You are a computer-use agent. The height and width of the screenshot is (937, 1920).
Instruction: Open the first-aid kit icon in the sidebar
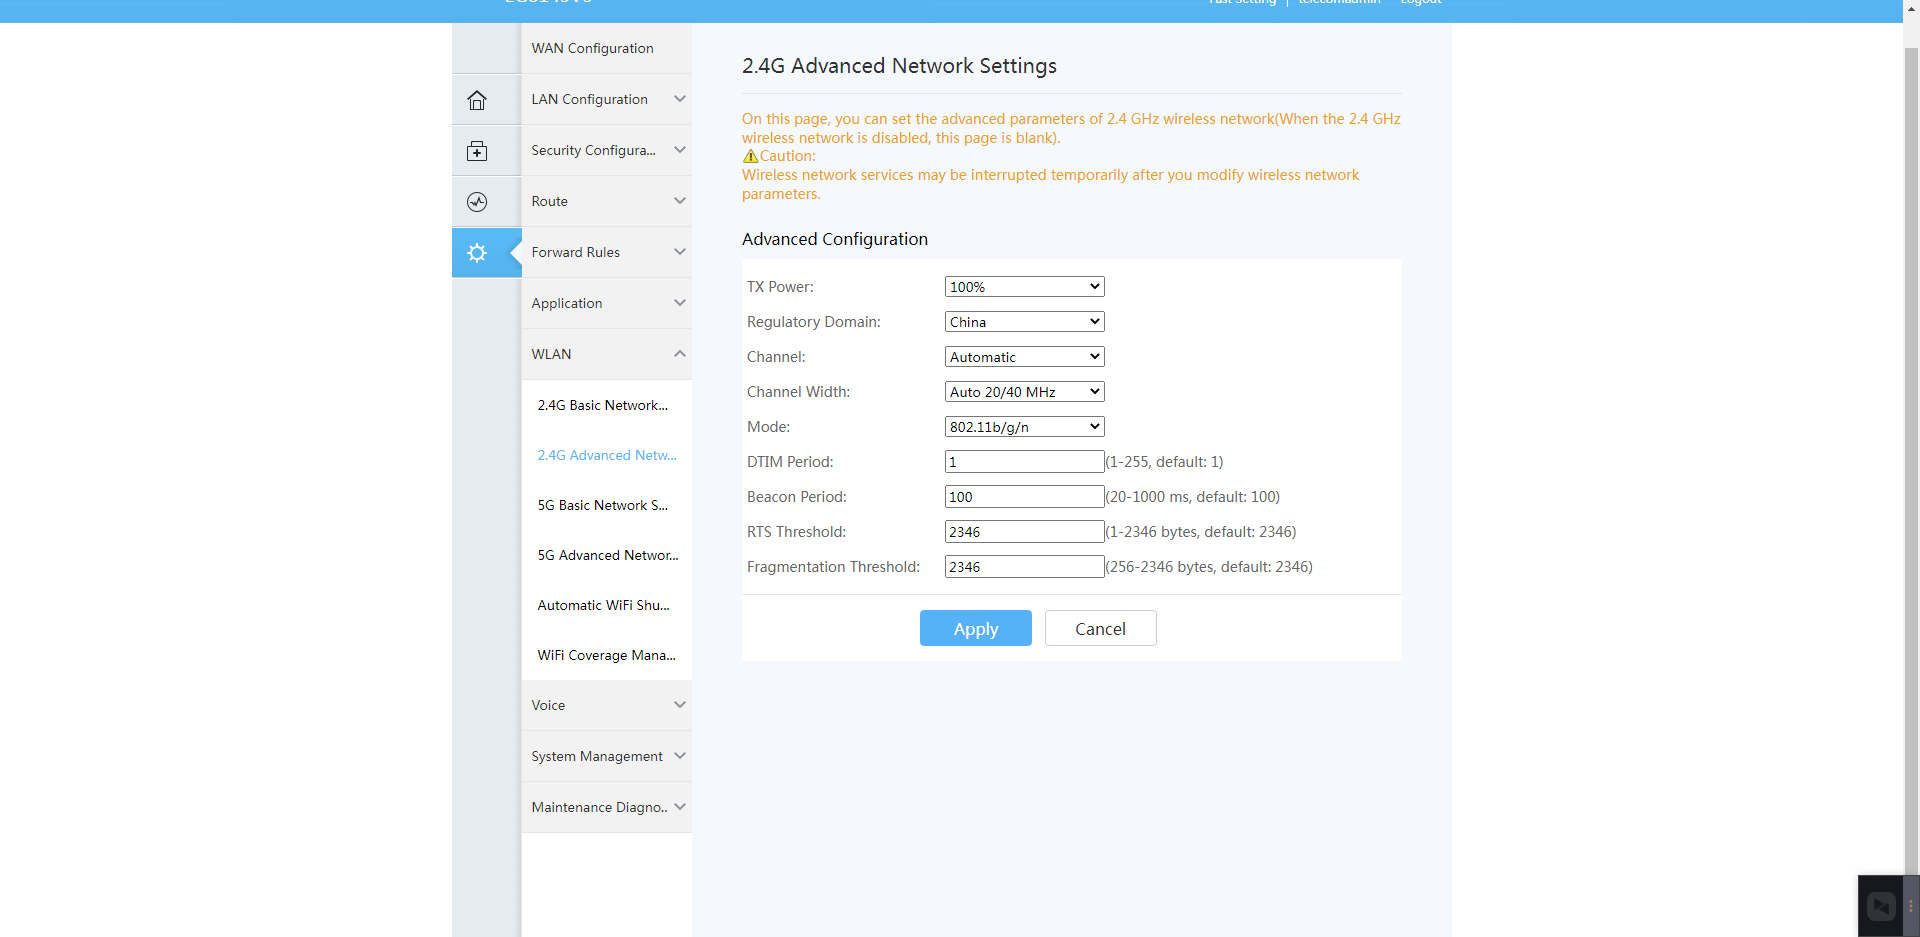point(477,151)
